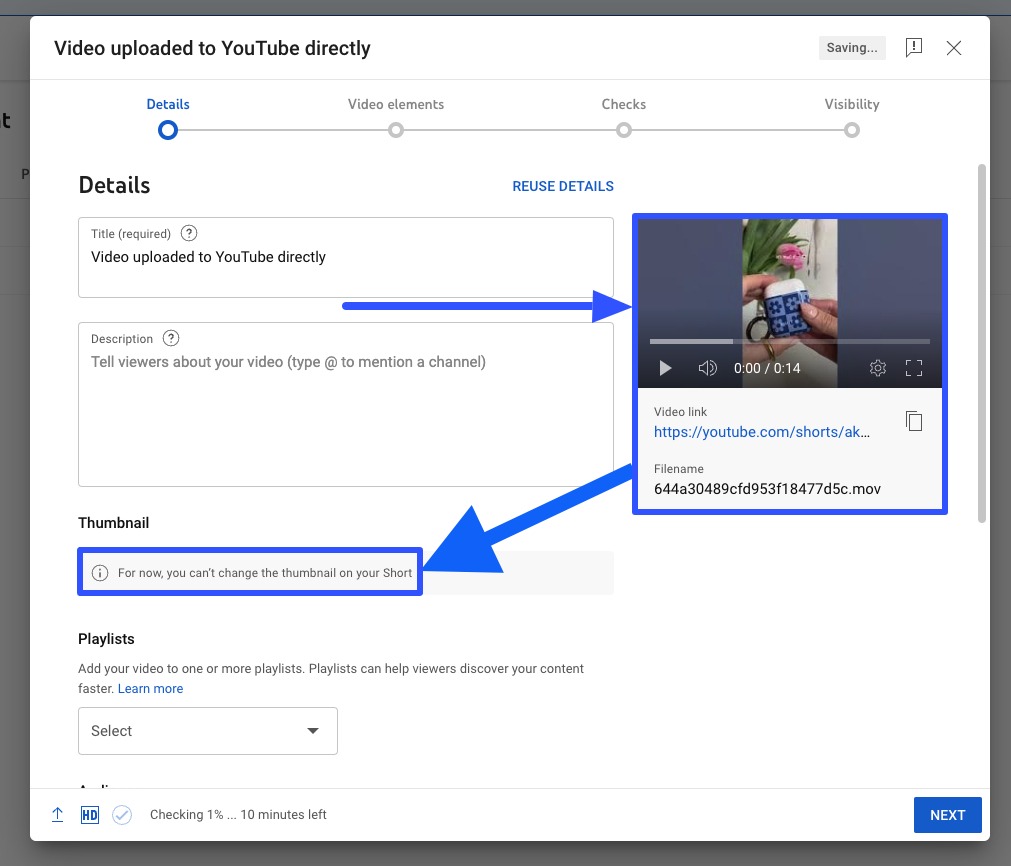The width and height of the screenshot is (1011, 866).
Task: Play the video preview
Action: coord(665,368)
